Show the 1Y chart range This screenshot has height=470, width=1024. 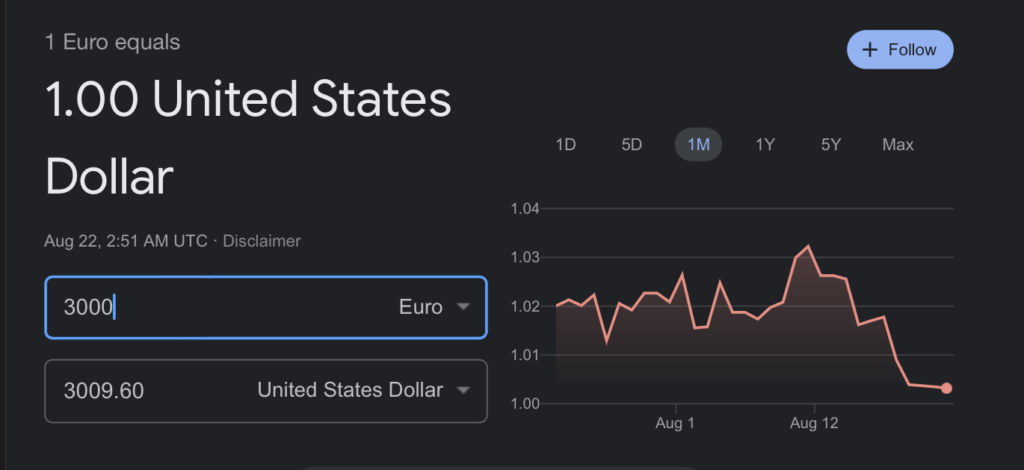pos(765,145)
